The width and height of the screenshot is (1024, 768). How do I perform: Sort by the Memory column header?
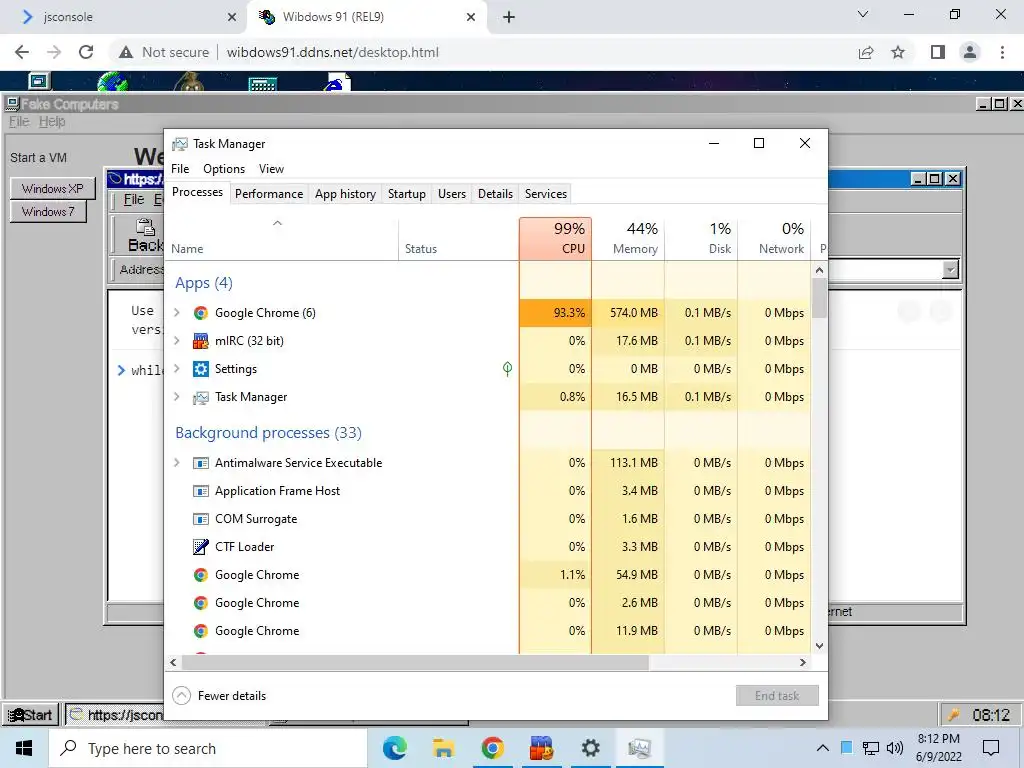pyautogui.click(x=628, y=239)
